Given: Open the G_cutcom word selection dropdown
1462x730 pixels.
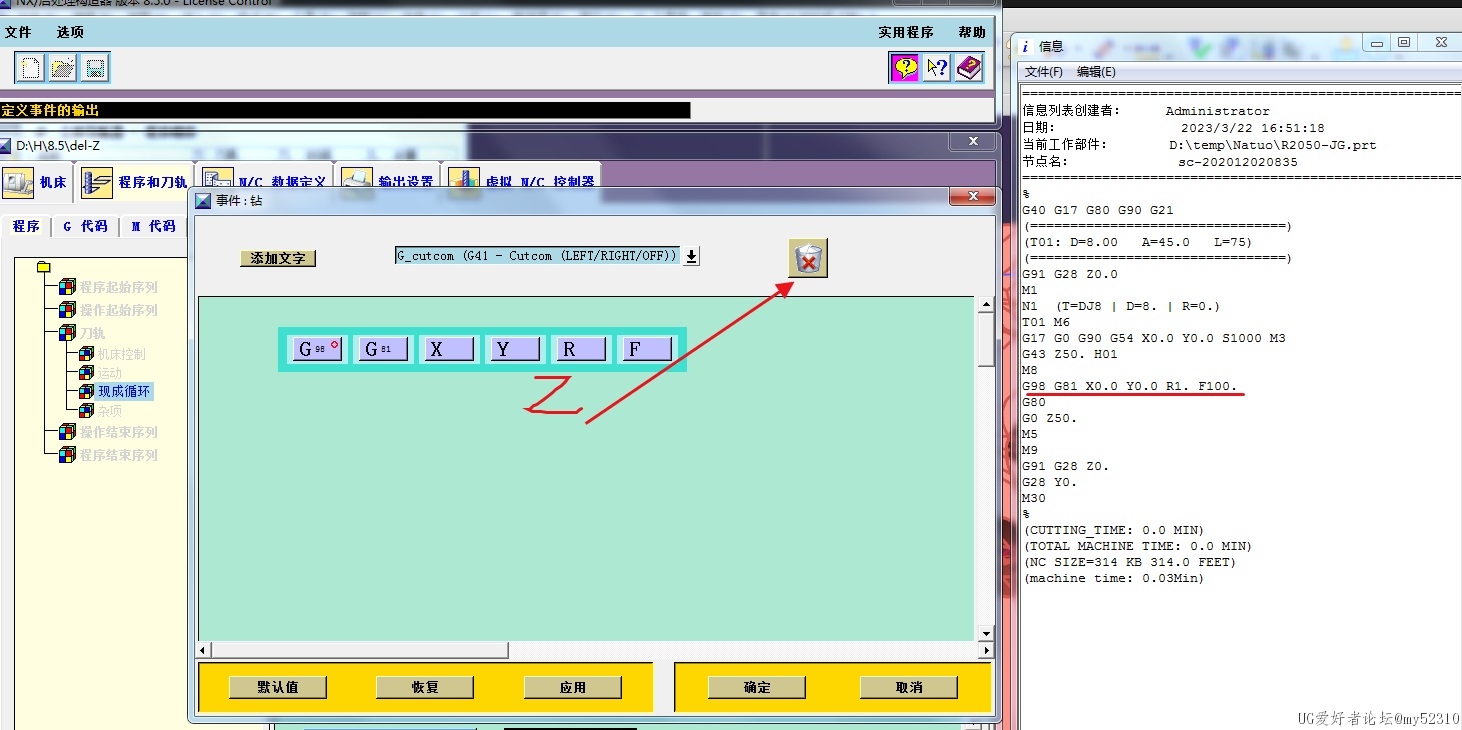Looking at the screenshot, I should coord(691,256).
